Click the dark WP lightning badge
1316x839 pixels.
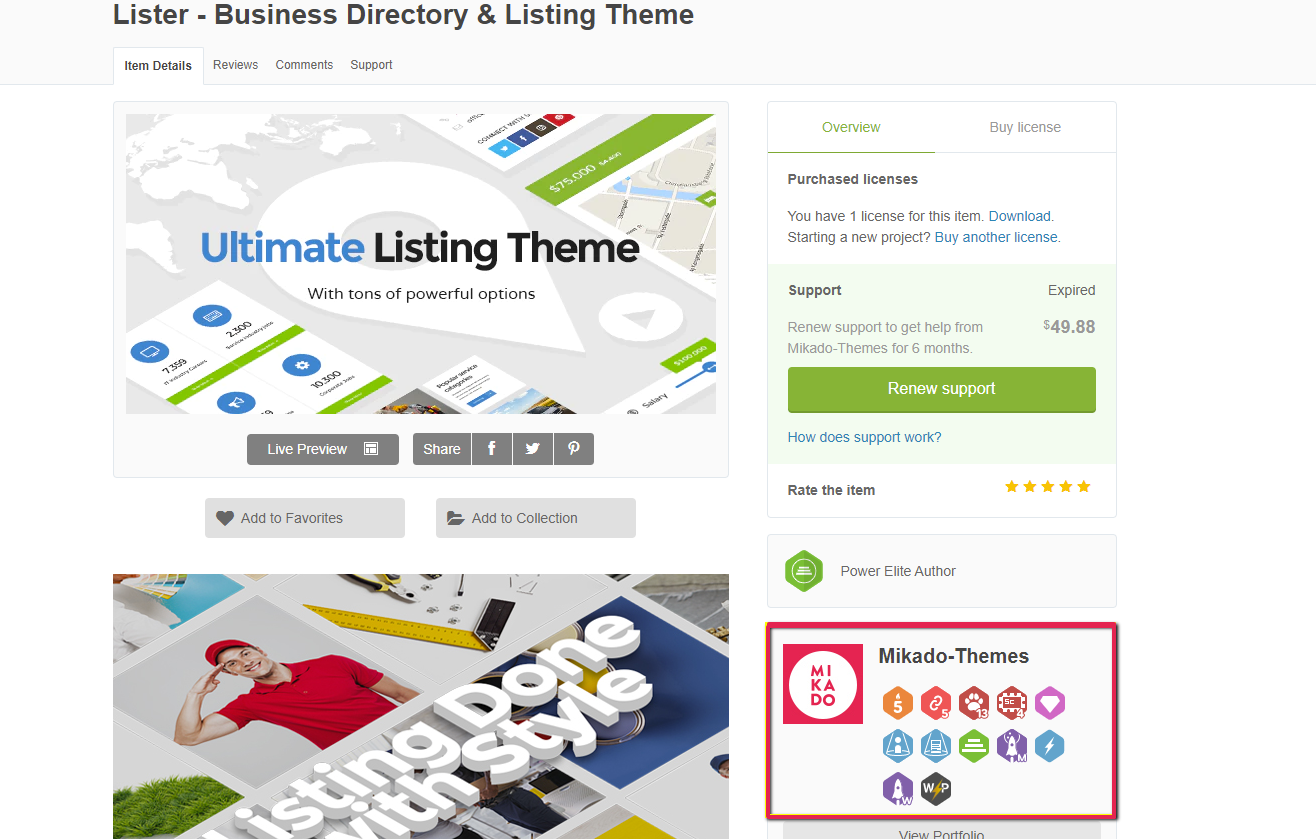point(936,789)
